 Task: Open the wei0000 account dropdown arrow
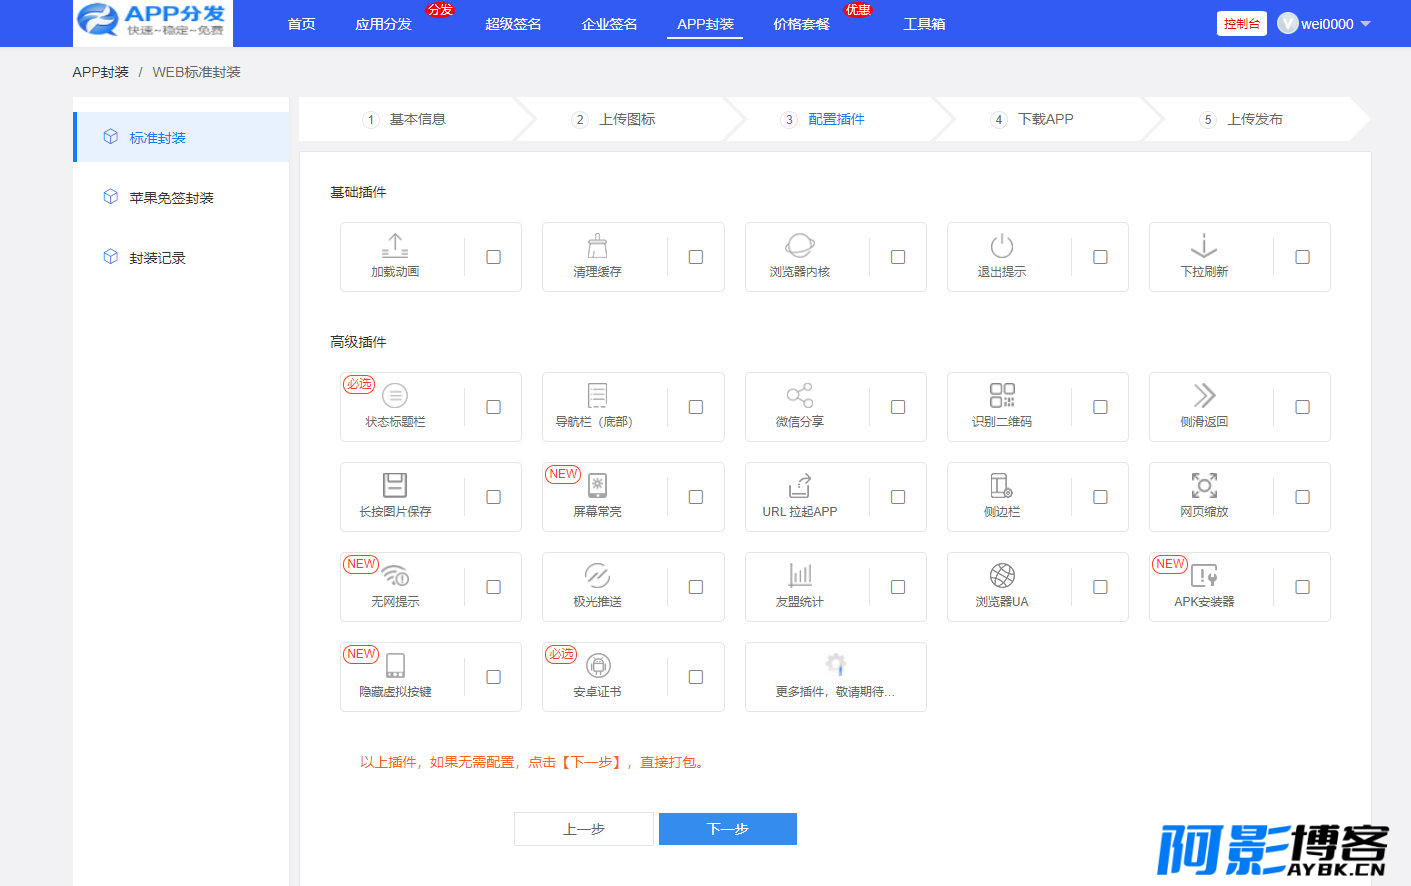point(1366,24)
